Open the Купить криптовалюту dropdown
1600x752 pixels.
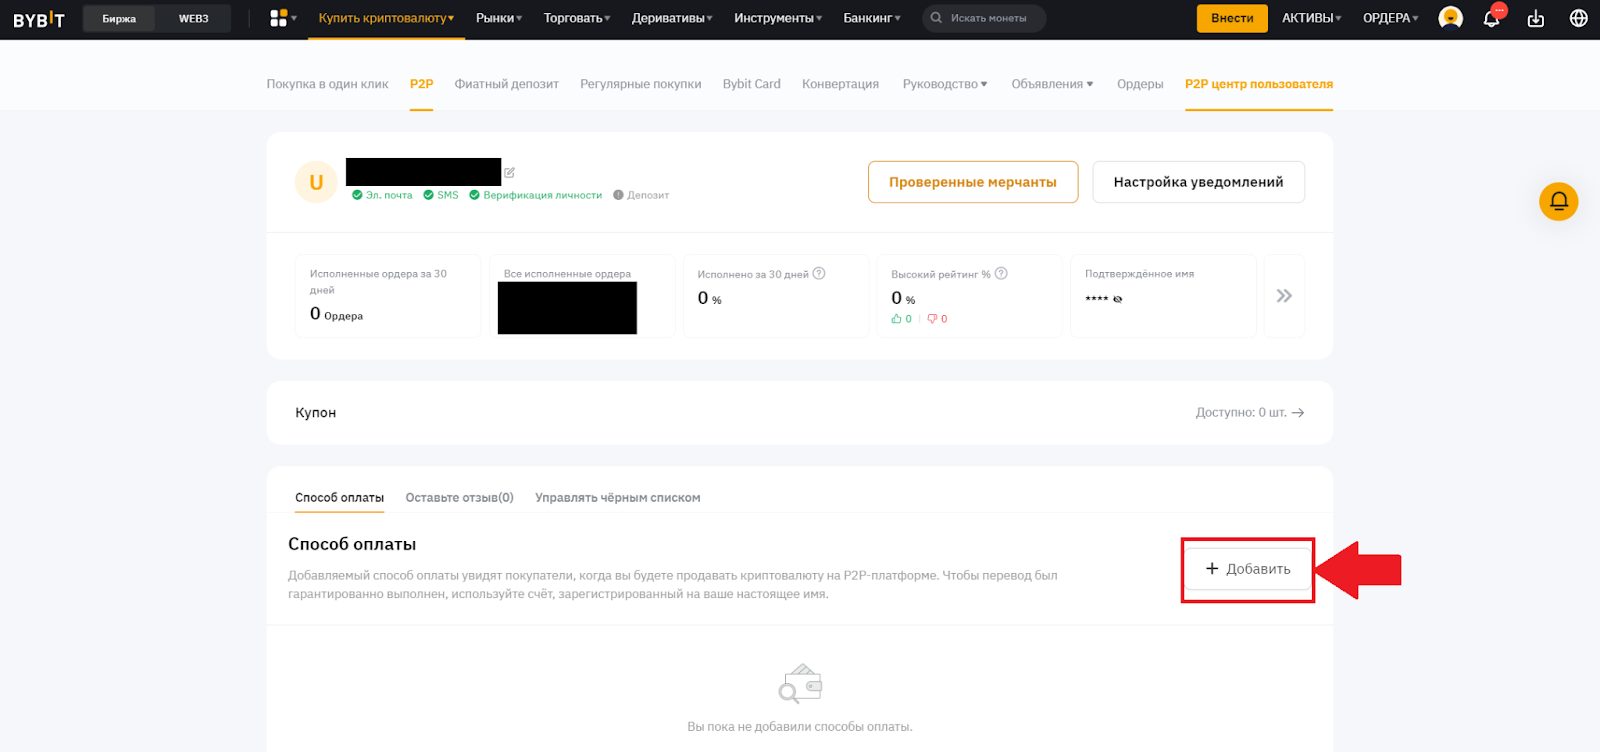coord(386,18)
